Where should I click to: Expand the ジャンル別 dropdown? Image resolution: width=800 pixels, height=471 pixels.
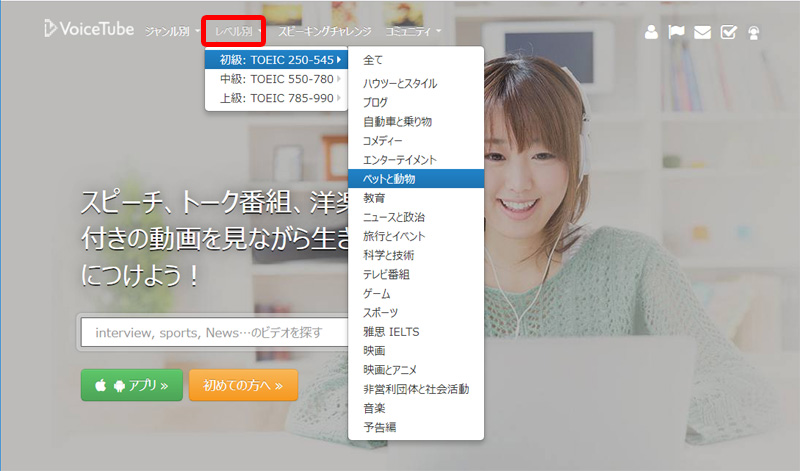[172, 32]
